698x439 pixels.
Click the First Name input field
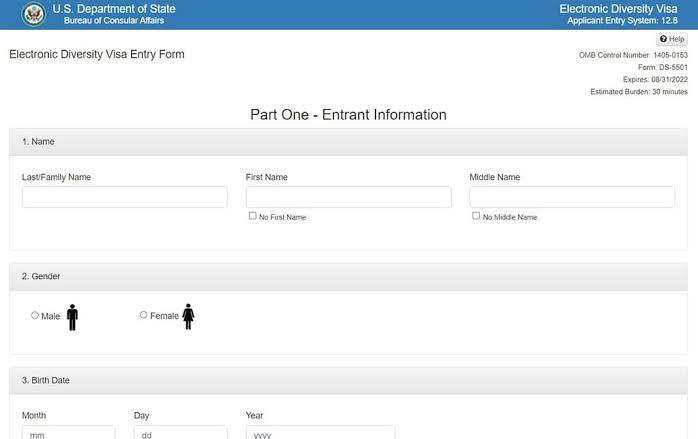click(x=348, y=197)
